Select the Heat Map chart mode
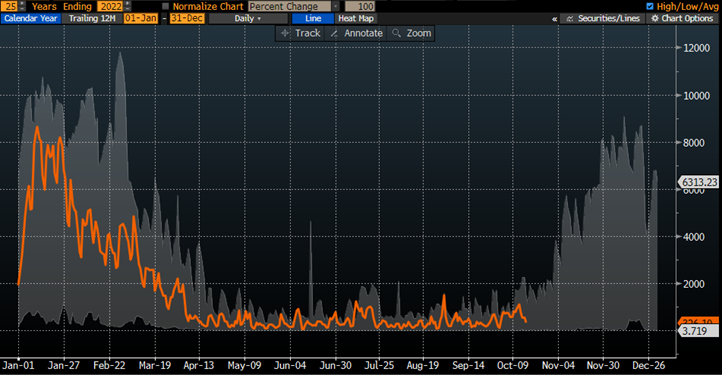The height and width of the screenshot is (375, 722). click(355, 18)
